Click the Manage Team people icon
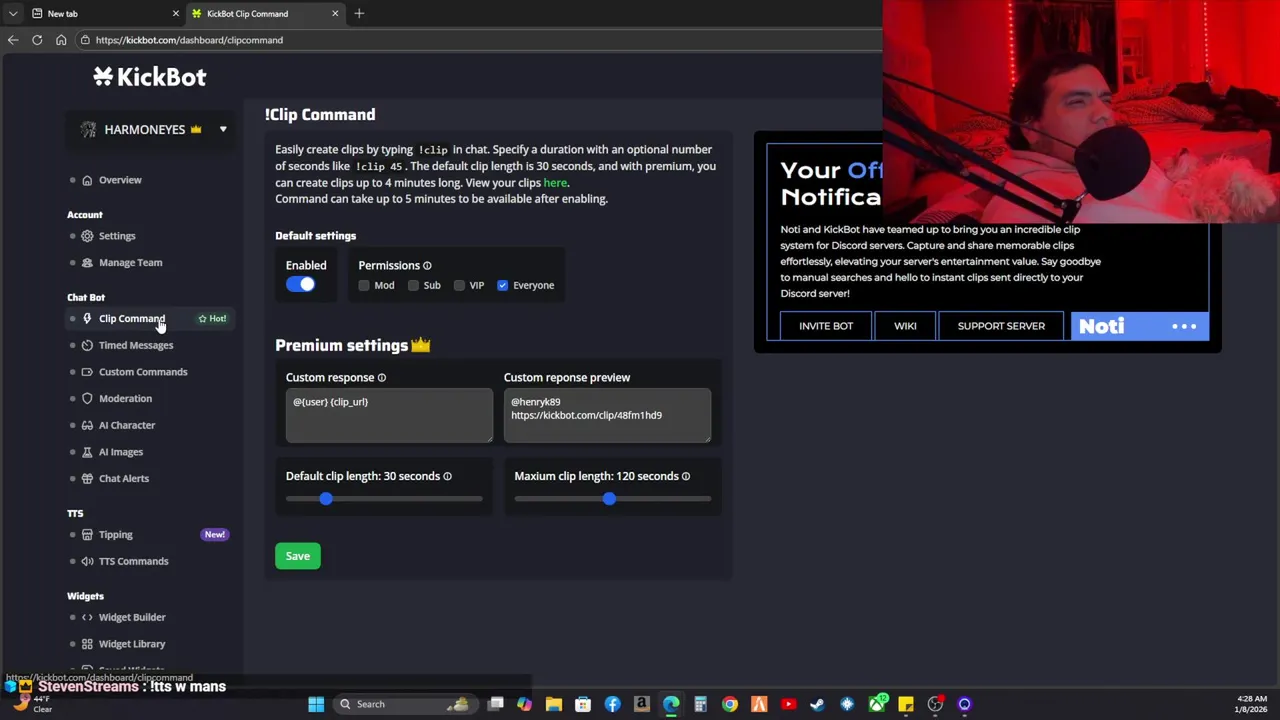Screen dimensions: 1280x720 click(87, 263)
